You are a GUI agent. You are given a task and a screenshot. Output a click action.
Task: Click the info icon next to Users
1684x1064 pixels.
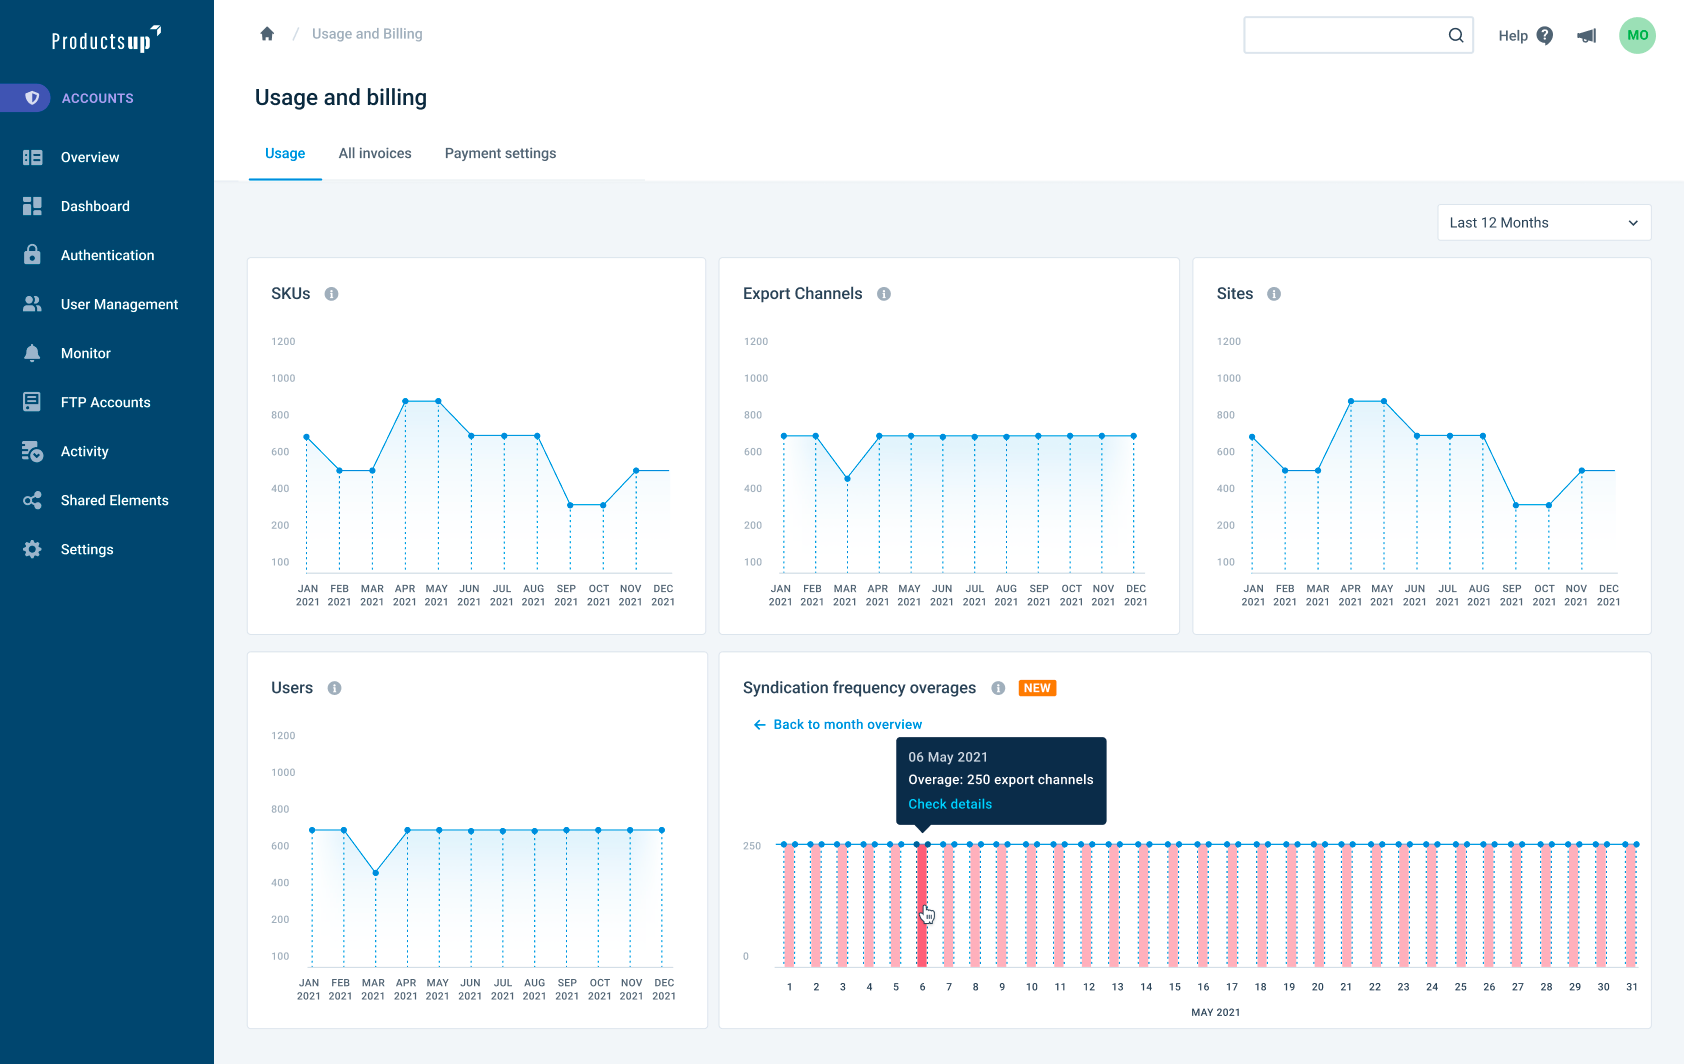tap(335, 688)
